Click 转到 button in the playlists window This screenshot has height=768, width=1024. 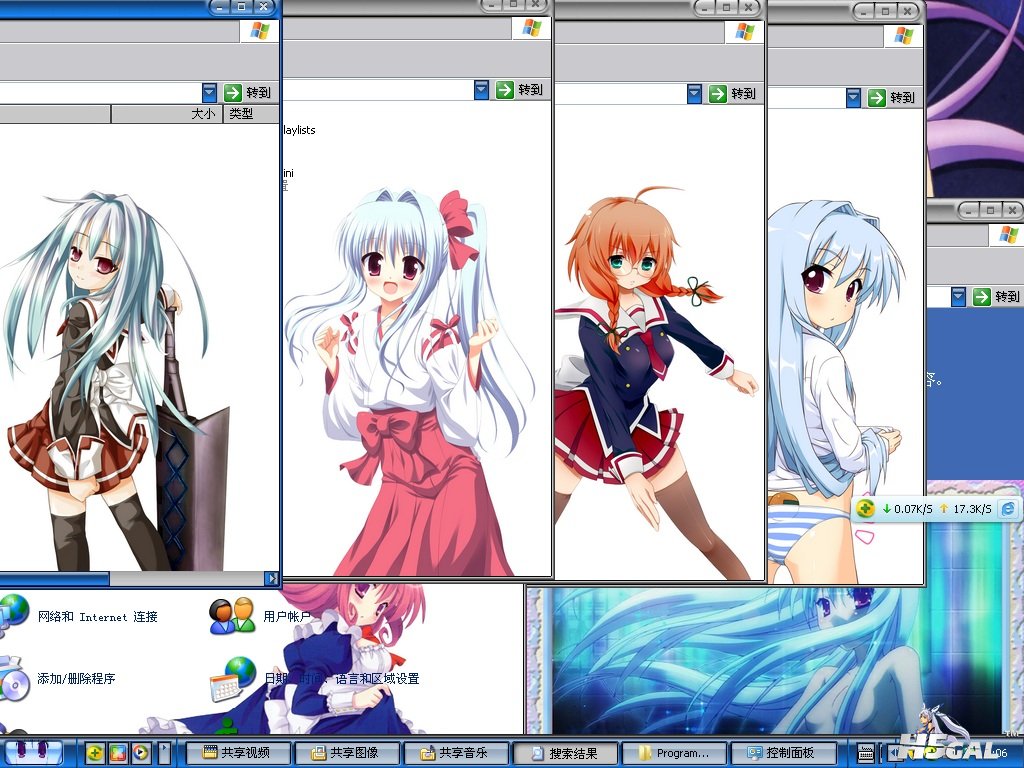click(520, 90)
